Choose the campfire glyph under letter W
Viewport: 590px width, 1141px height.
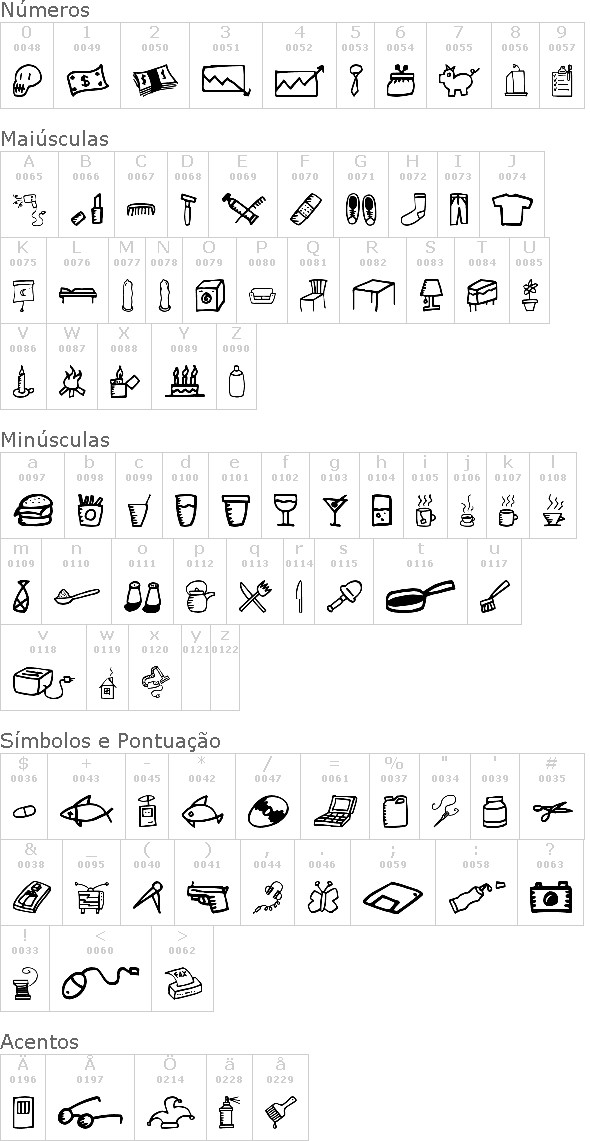[72, 381]
